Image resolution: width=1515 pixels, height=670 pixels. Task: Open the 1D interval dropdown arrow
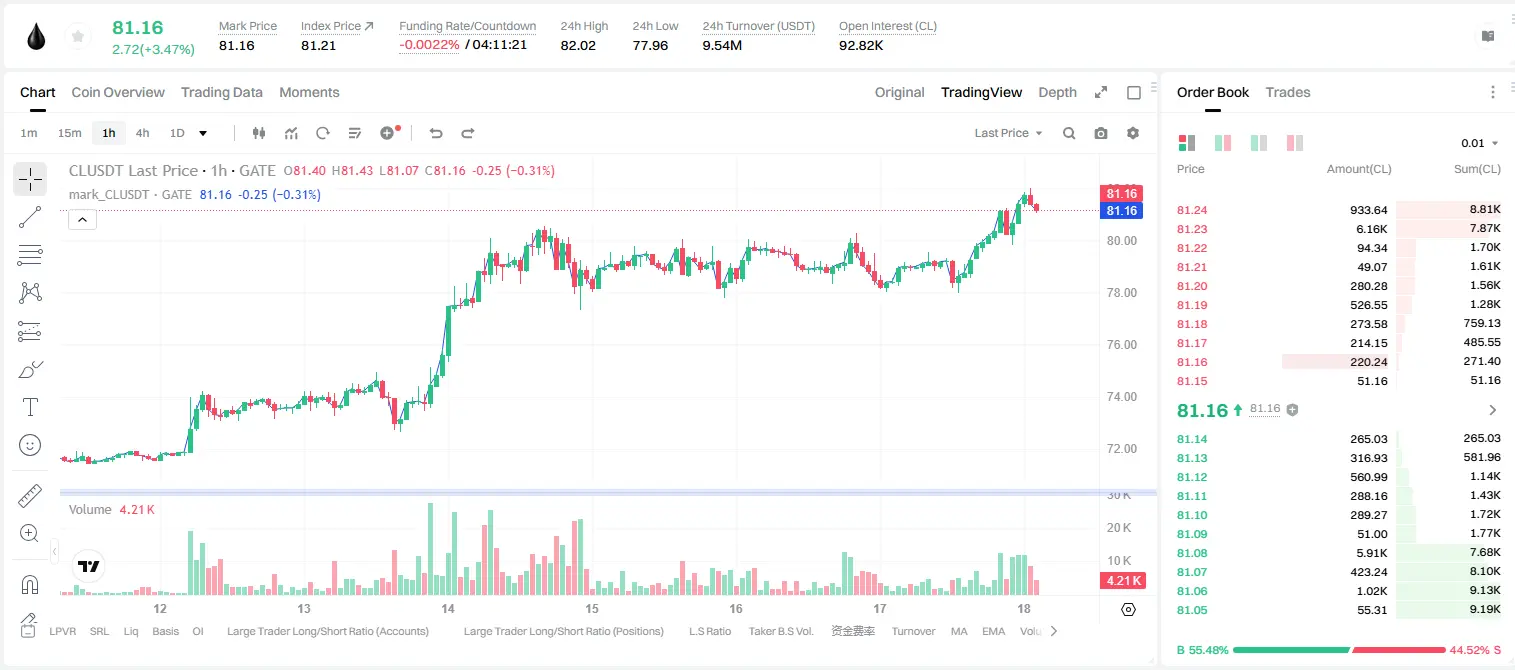pos(203,133)
